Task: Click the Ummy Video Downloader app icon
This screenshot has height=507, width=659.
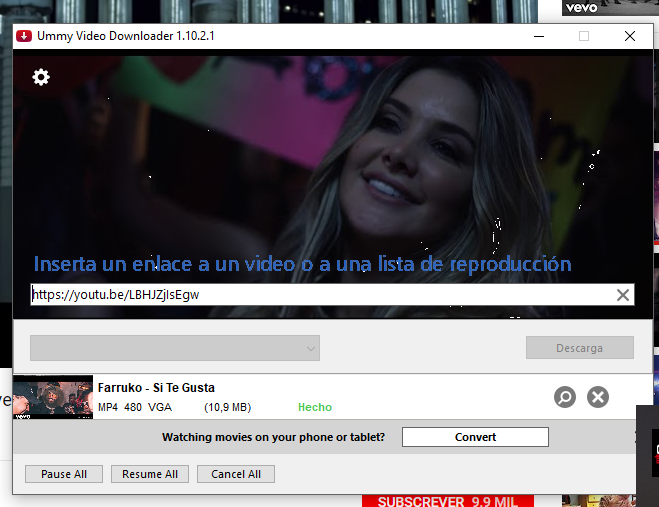Action: [x=24, y=36]
